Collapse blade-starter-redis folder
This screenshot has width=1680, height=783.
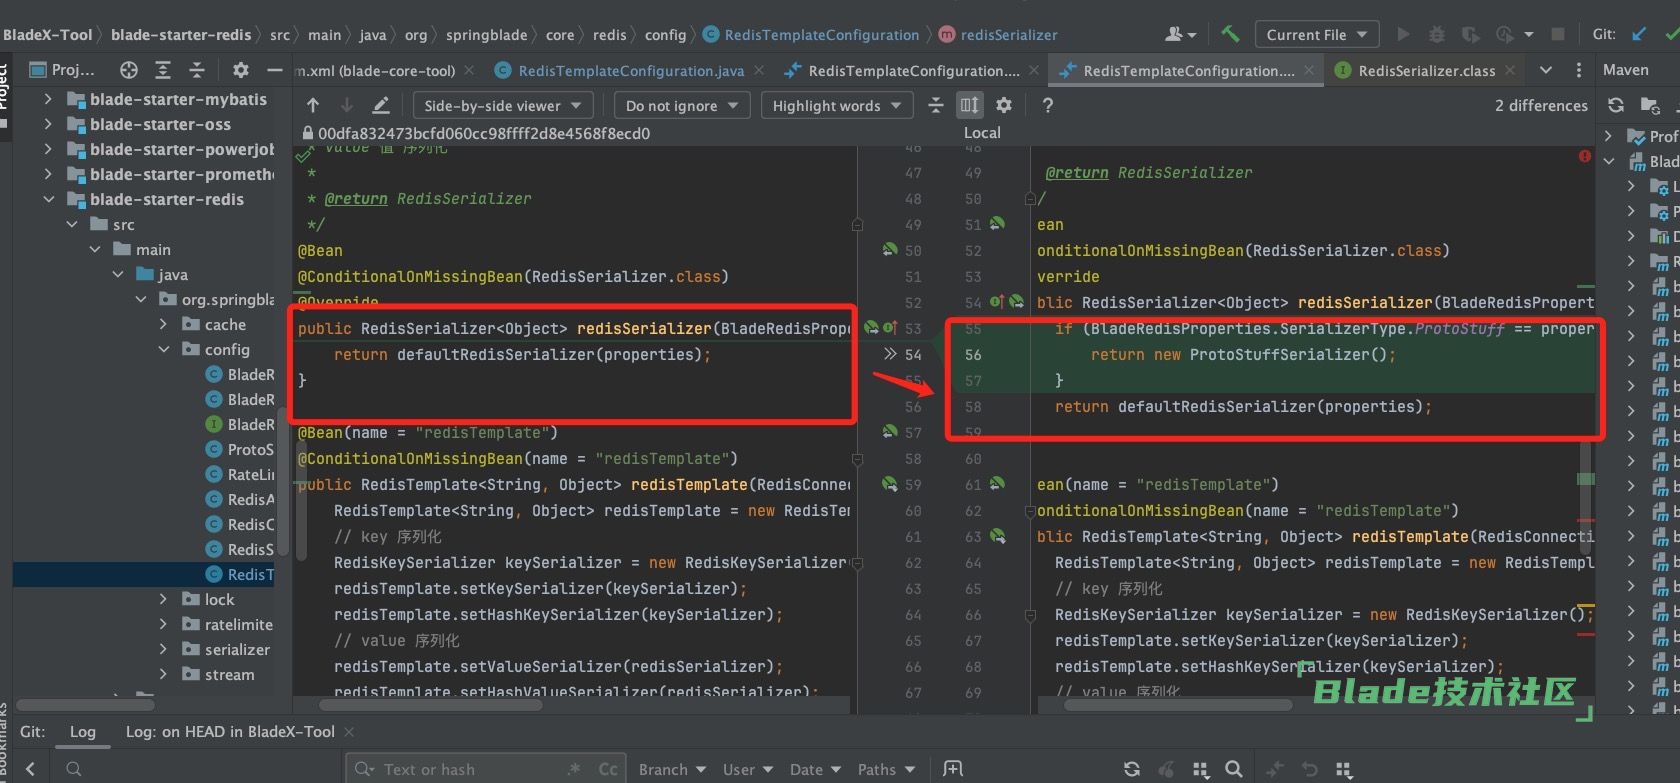[x=48, y=199]
